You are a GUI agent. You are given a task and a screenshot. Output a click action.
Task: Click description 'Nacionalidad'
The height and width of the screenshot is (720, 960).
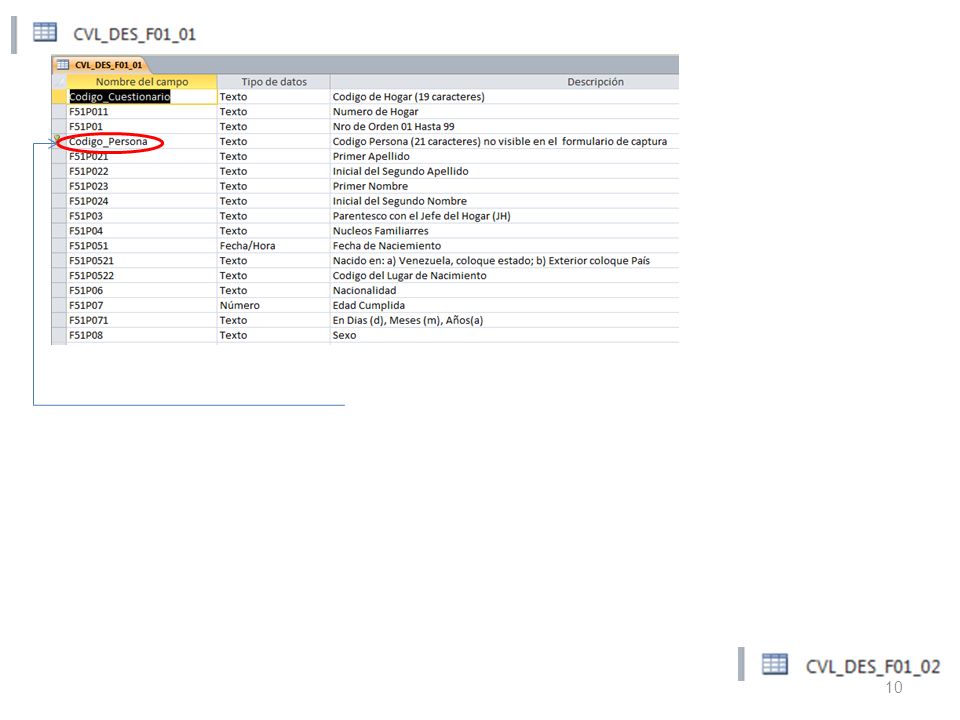pos(364,290)
